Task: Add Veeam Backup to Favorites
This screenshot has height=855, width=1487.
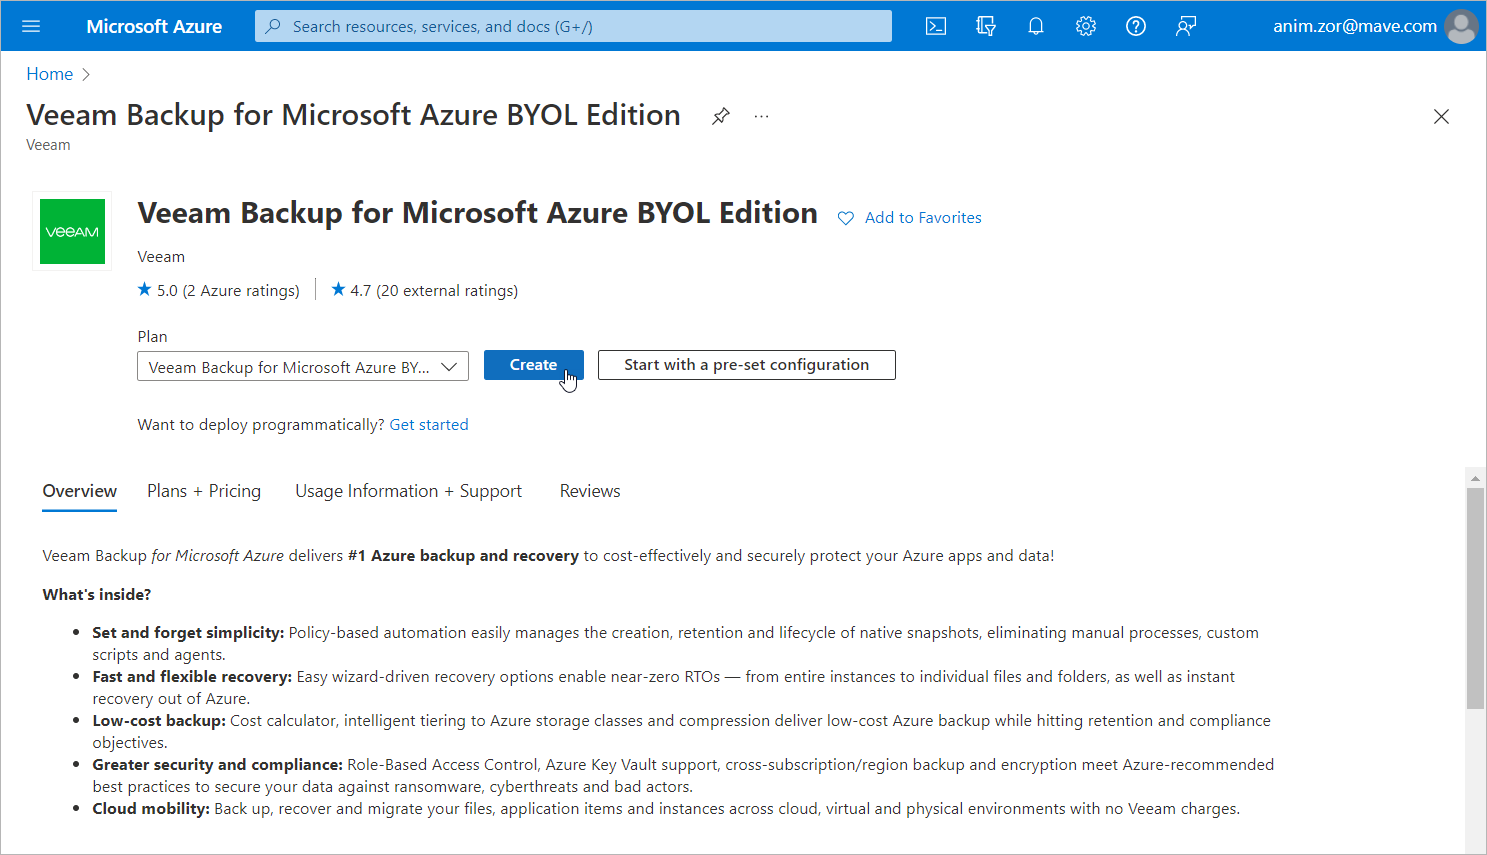Action: click(x=910, y=218)
